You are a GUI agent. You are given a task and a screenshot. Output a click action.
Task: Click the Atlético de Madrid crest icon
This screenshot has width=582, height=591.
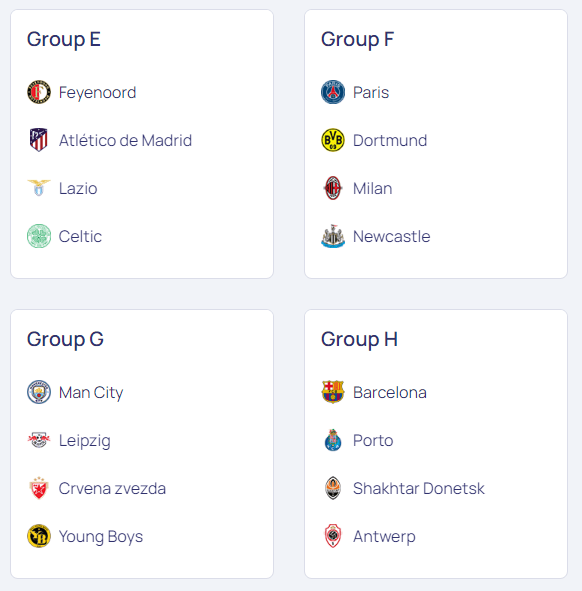(39, 140)
